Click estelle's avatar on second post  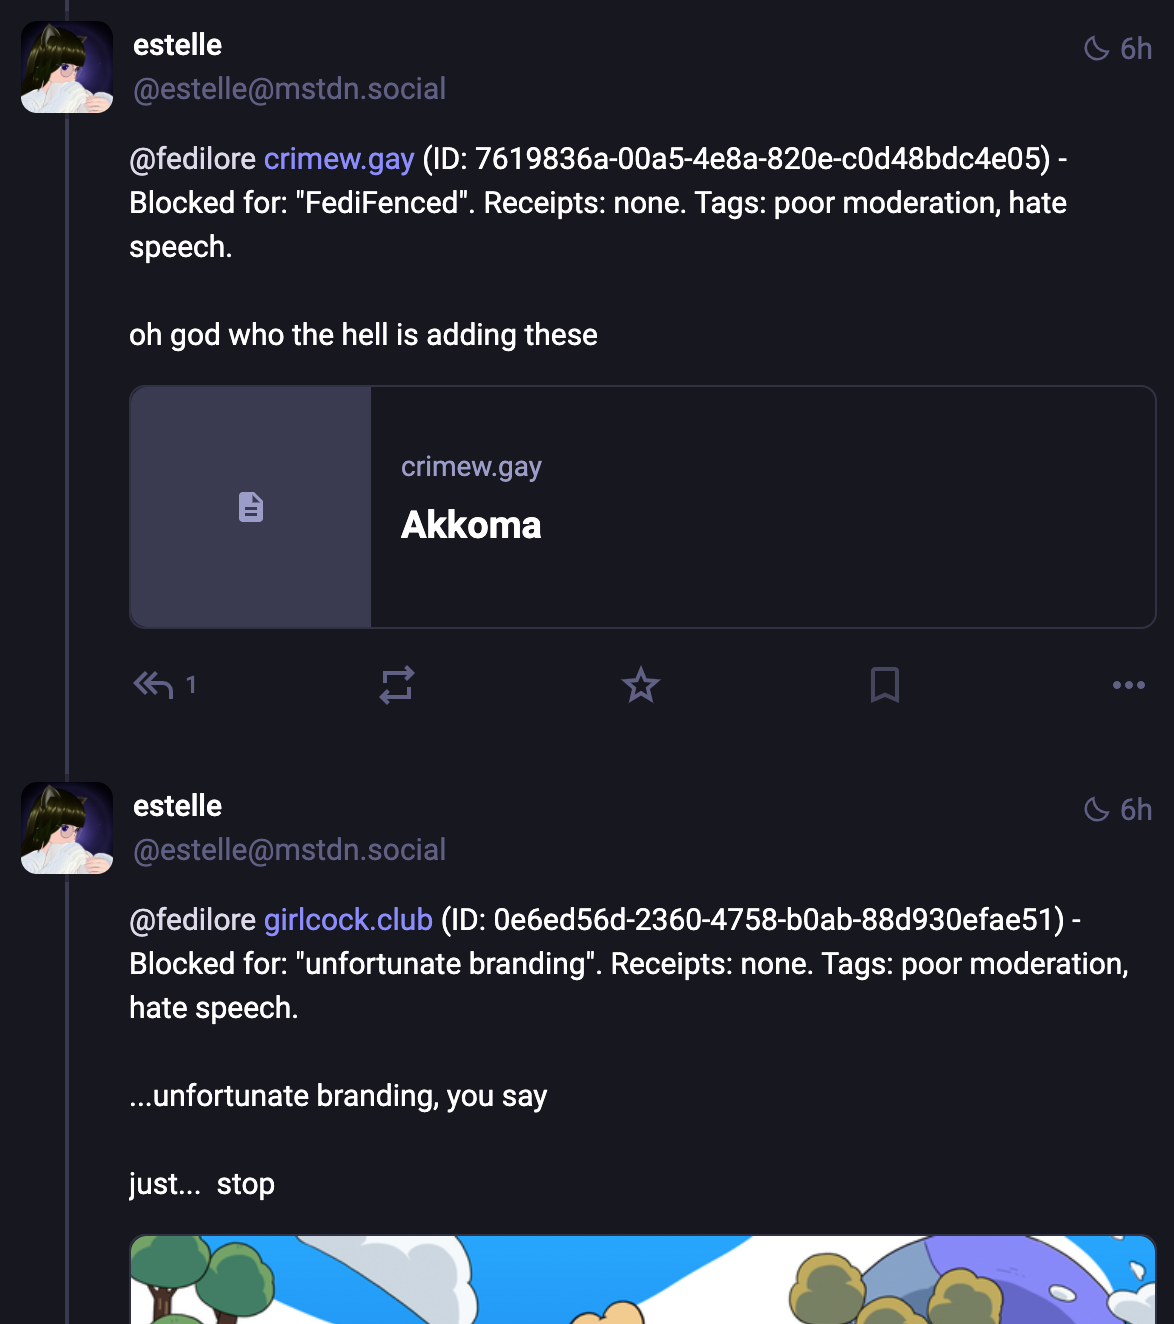[67, 828]
